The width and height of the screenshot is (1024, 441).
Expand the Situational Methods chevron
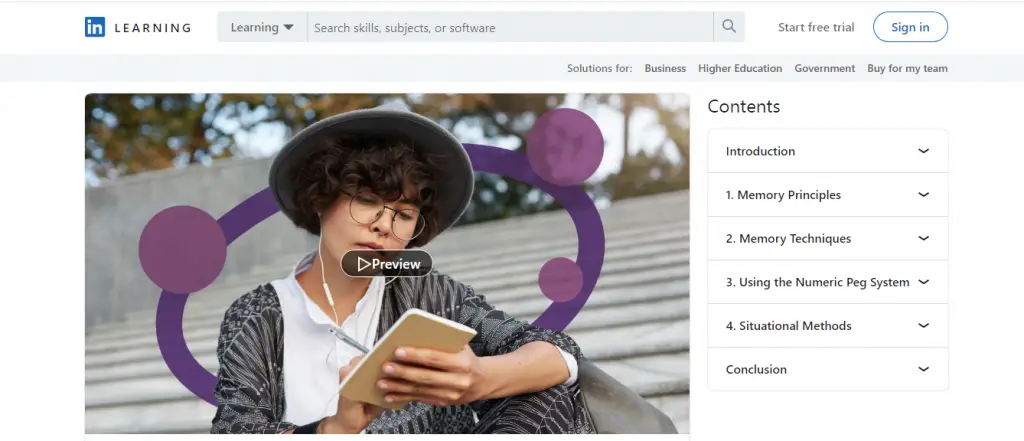[923, 325]
